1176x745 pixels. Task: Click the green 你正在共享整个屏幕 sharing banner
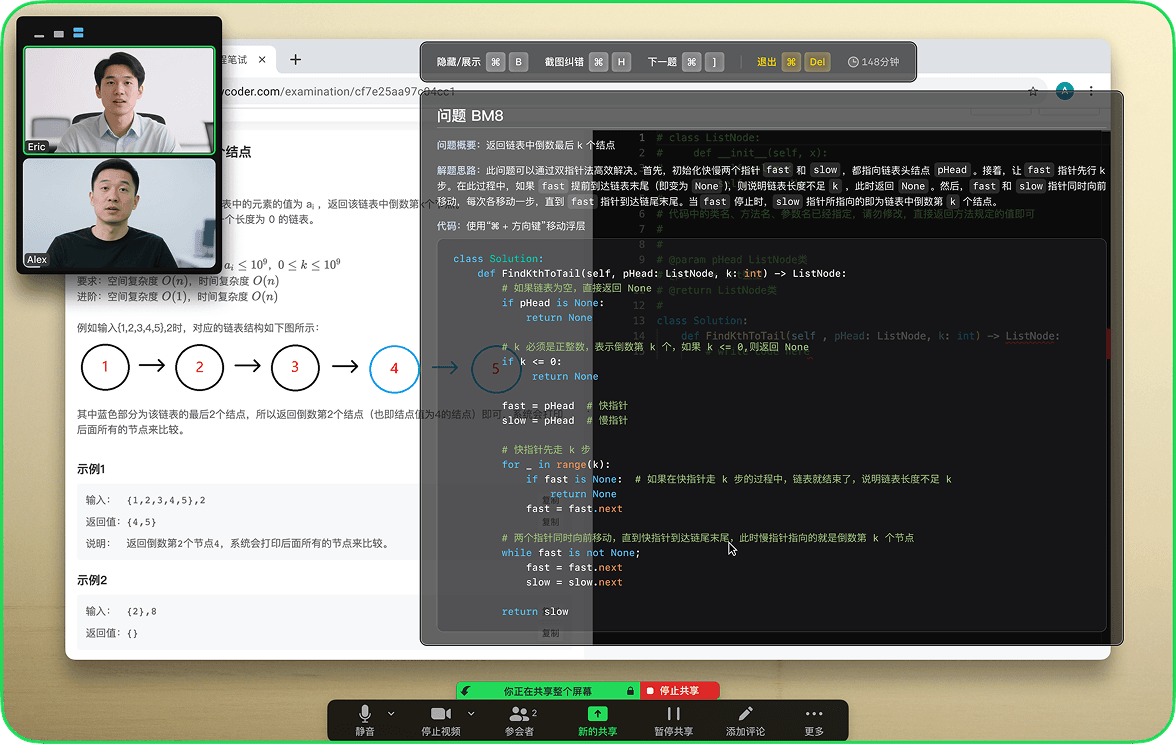tap(548, 690)
